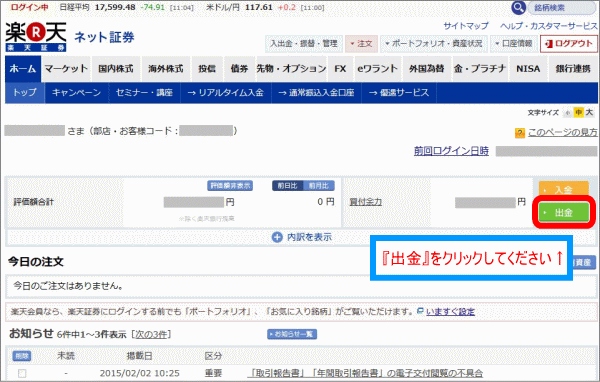
Task: Select medium 中 text size
Action: (578, 112)
